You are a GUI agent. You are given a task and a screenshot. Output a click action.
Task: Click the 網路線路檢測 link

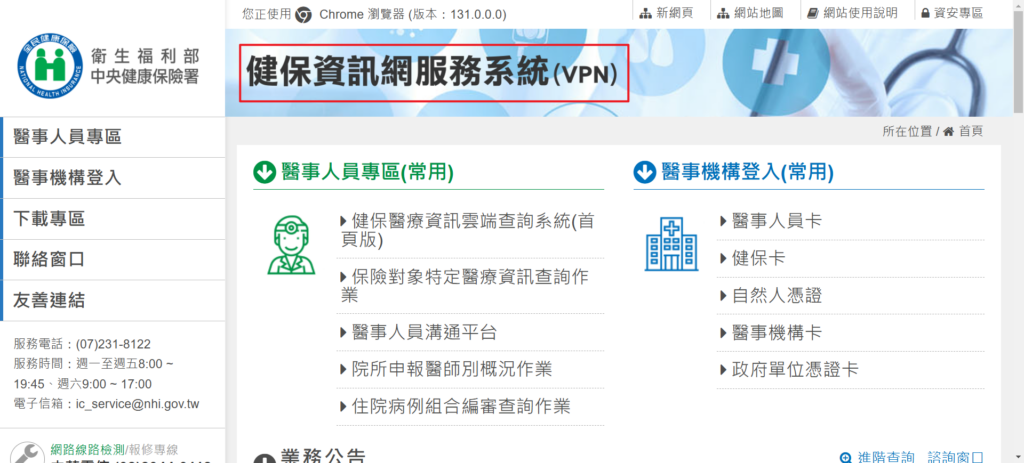point(88,450)
